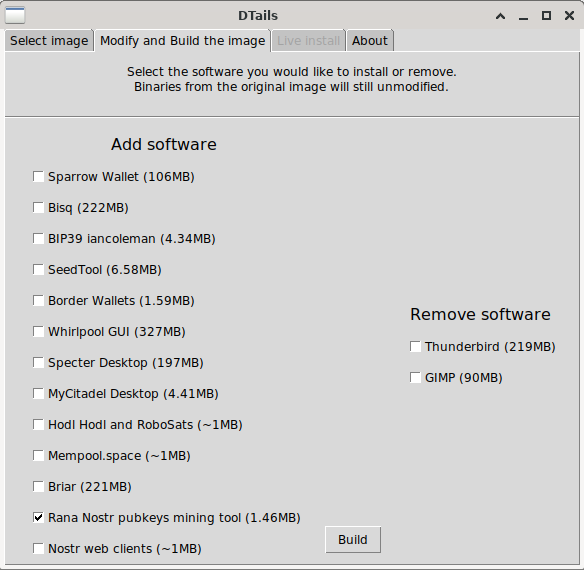Mark Thunderbird (219MB) for removal
584x570 pixels.
coord(415,346)
